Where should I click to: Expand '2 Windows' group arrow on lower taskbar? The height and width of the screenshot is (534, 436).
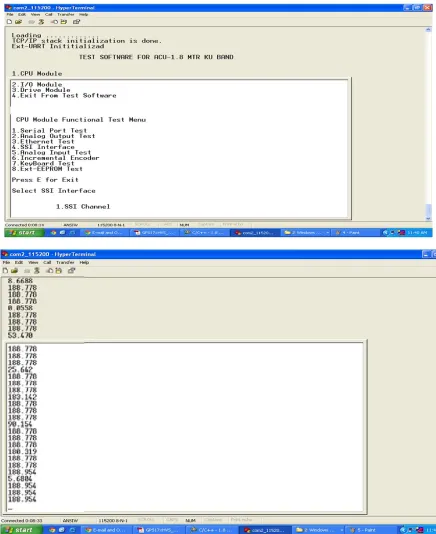pos(342,530)
